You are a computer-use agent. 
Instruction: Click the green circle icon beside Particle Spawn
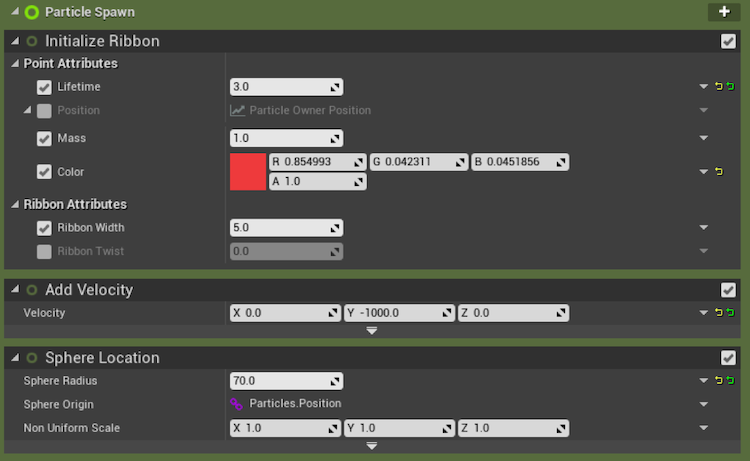click(32, 12)
